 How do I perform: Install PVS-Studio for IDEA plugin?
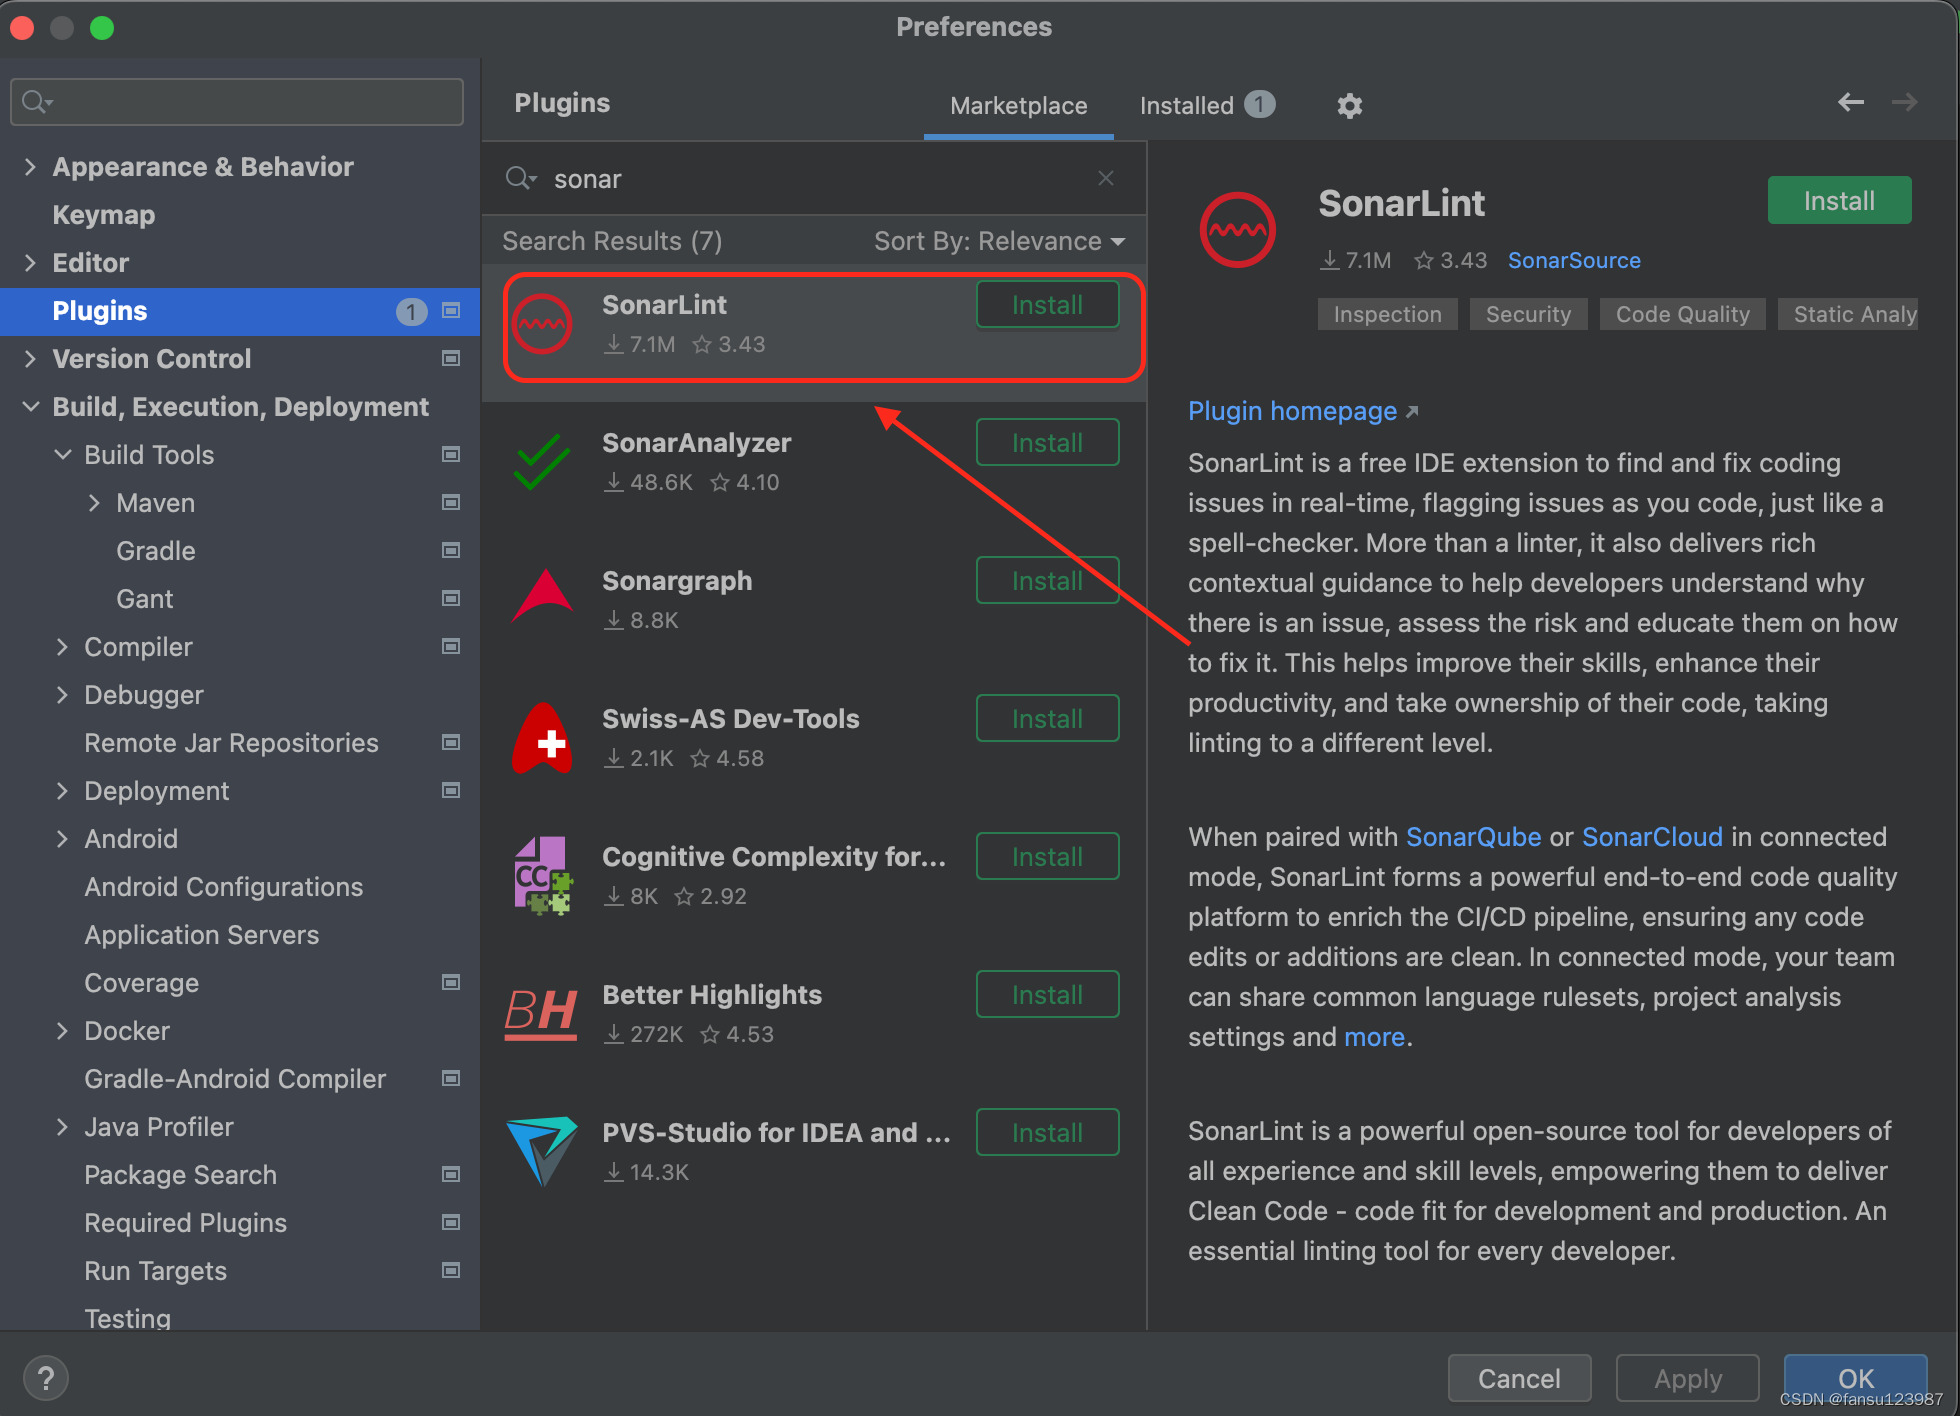tap(1047, 1133)
